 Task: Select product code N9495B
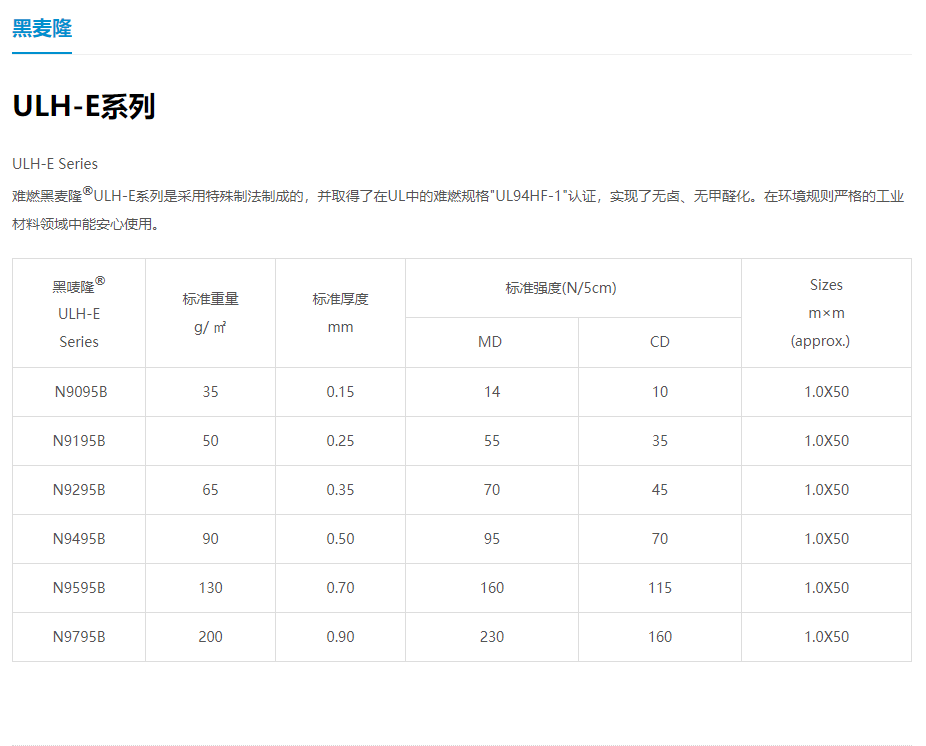(79, 539)
